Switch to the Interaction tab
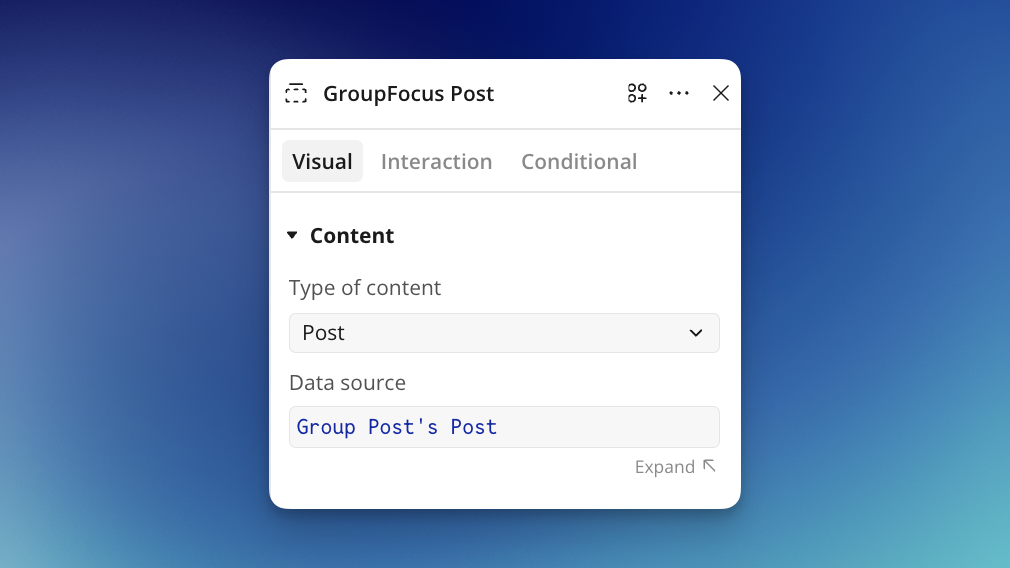Viewport: 1010px width, 568px height. point(437,161)
